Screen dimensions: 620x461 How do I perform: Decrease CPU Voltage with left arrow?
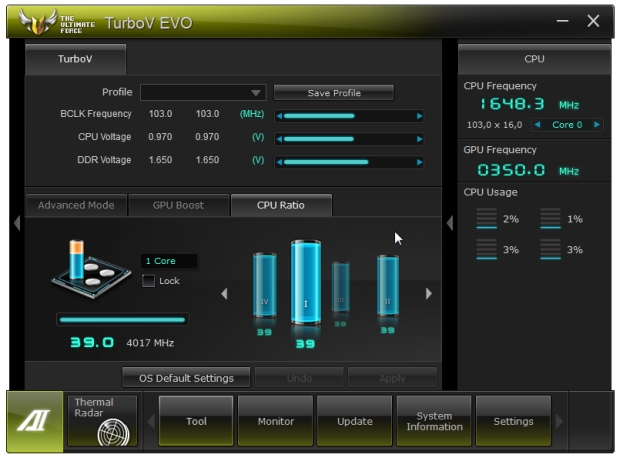pos(280,139)
